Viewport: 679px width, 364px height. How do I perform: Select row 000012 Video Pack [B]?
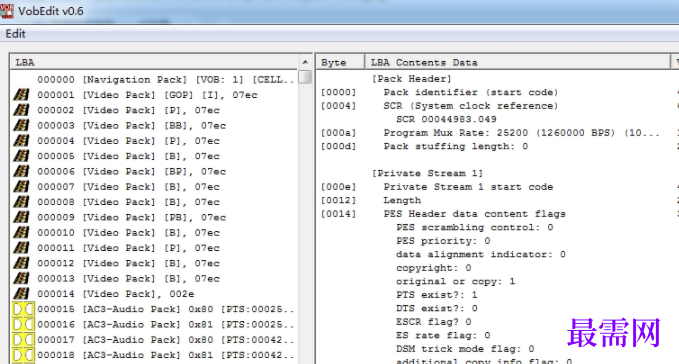point(128,263)
